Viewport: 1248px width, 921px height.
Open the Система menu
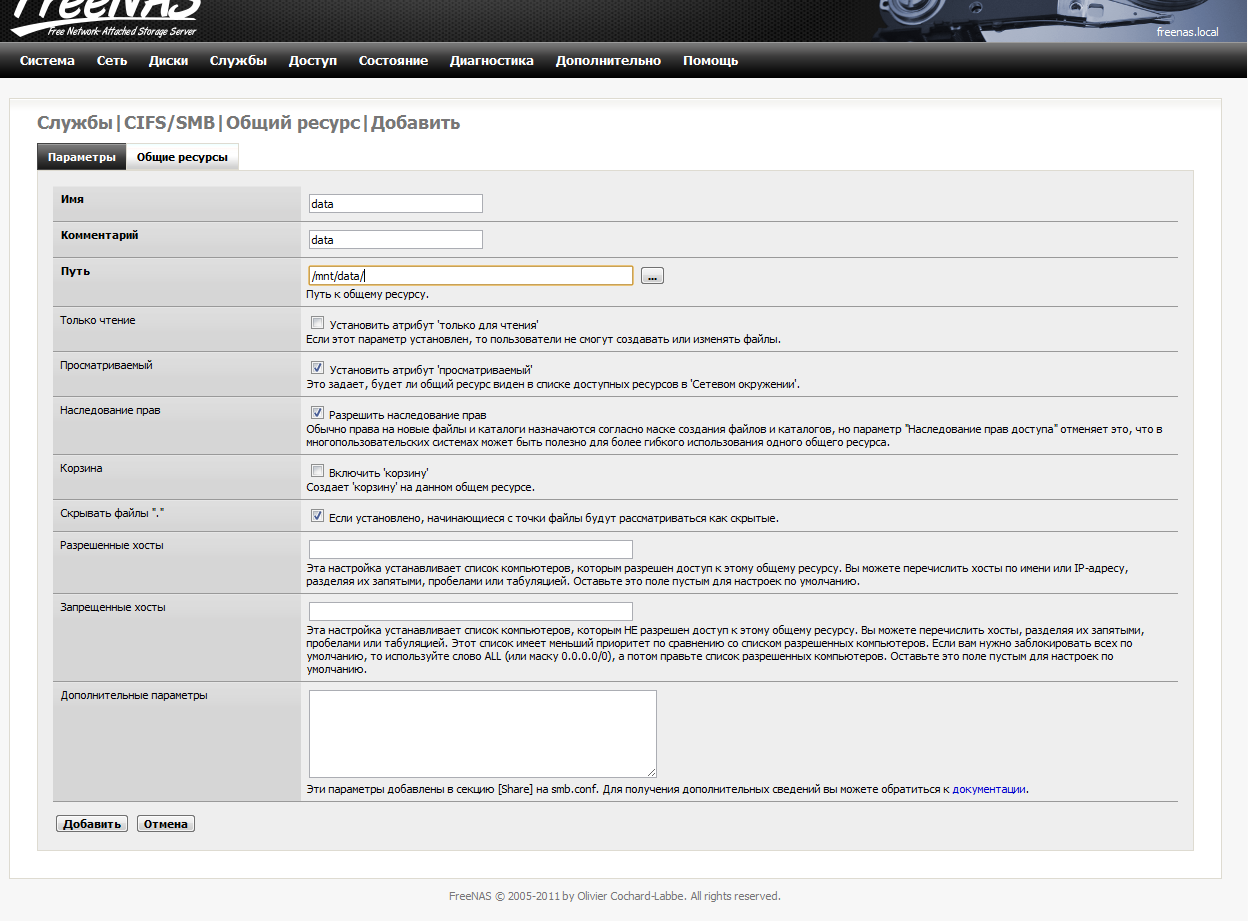[47, 61]
